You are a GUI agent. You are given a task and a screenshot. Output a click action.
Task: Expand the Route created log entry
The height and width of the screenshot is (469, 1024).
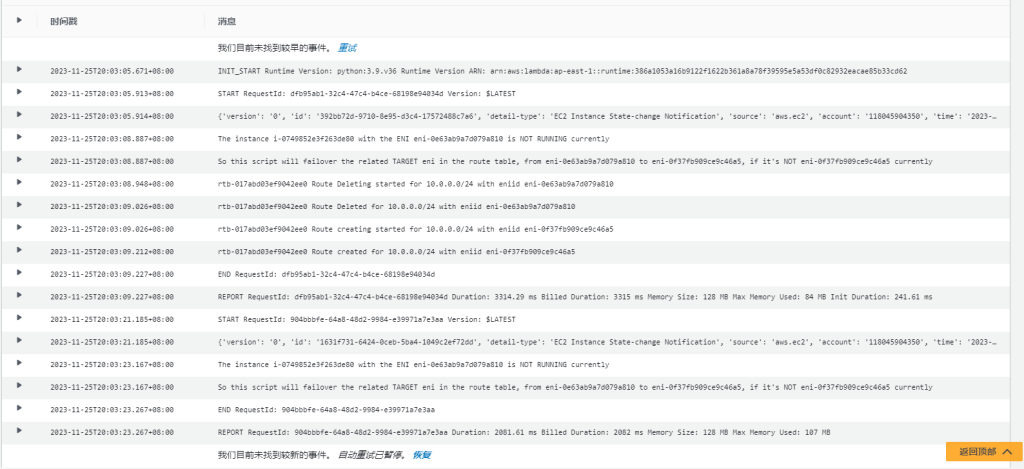(19, 251)
